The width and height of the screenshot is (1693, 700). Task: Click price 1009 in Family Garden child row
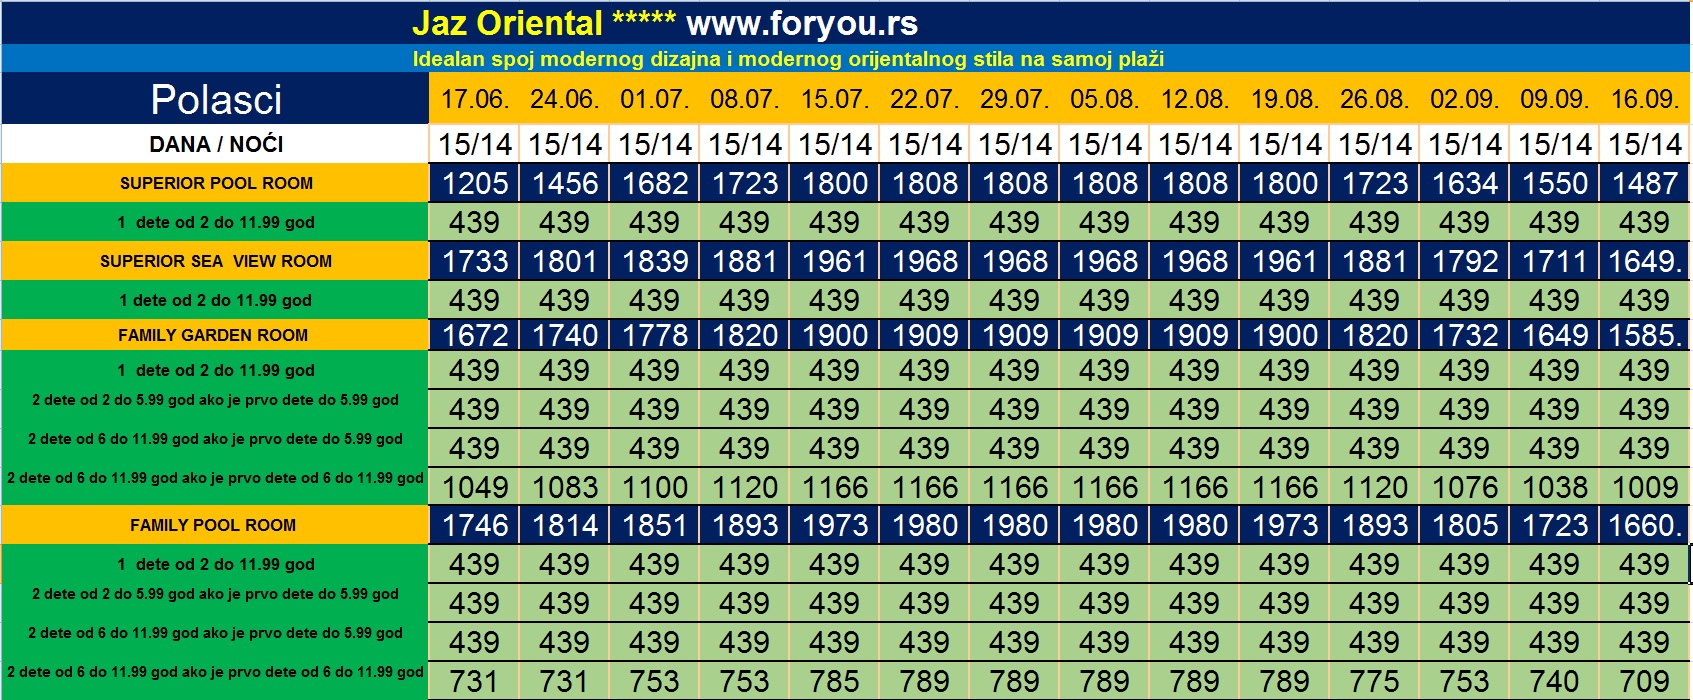(1645, 487)
